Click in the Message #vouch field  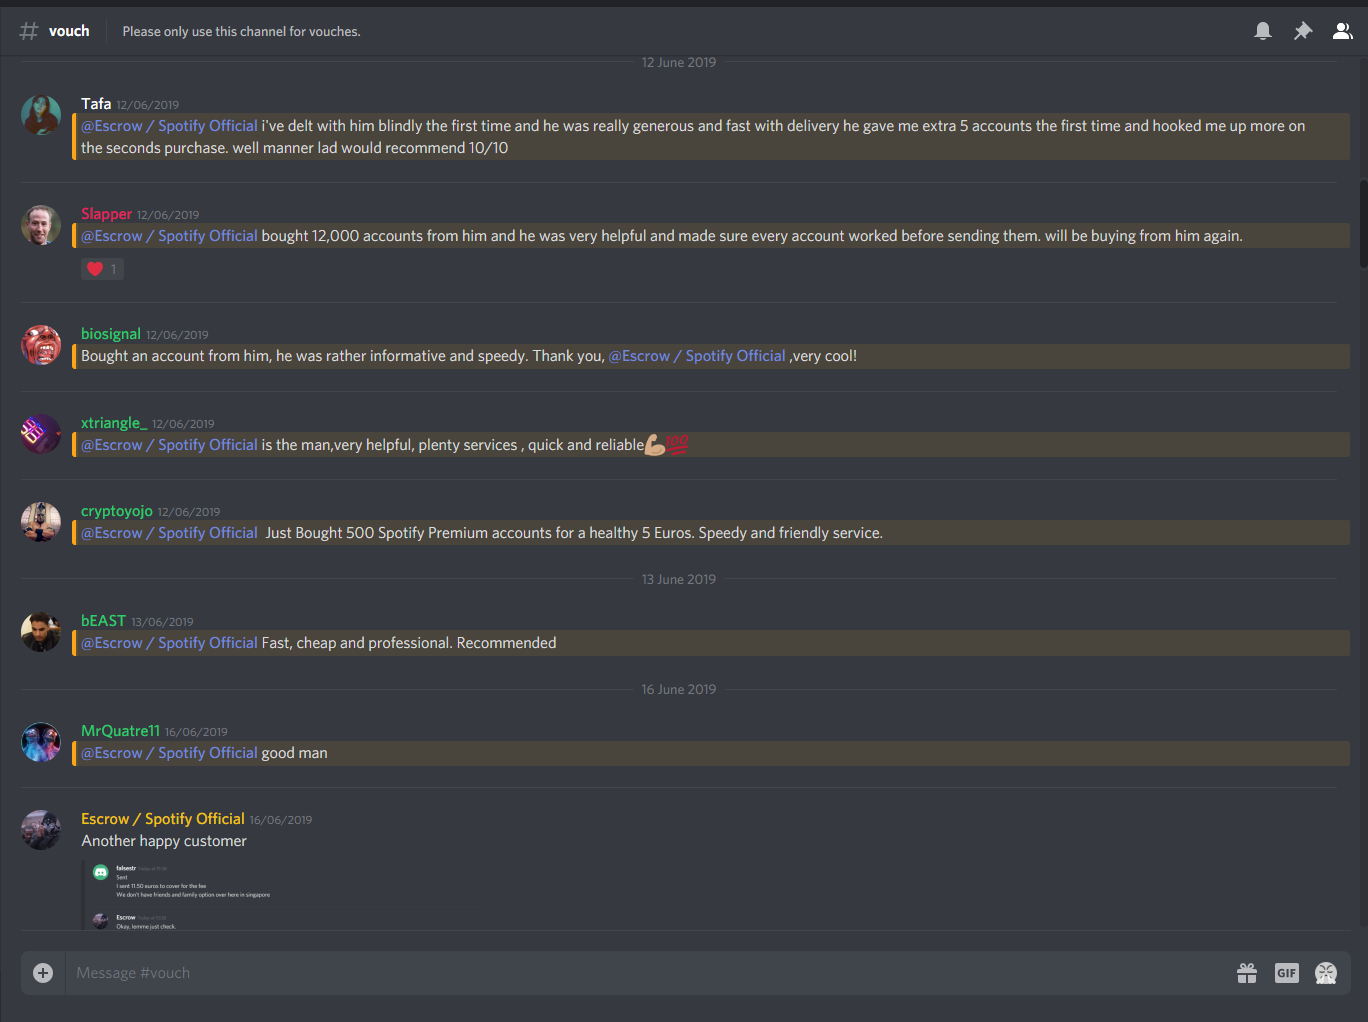click(x=650, y=973)
